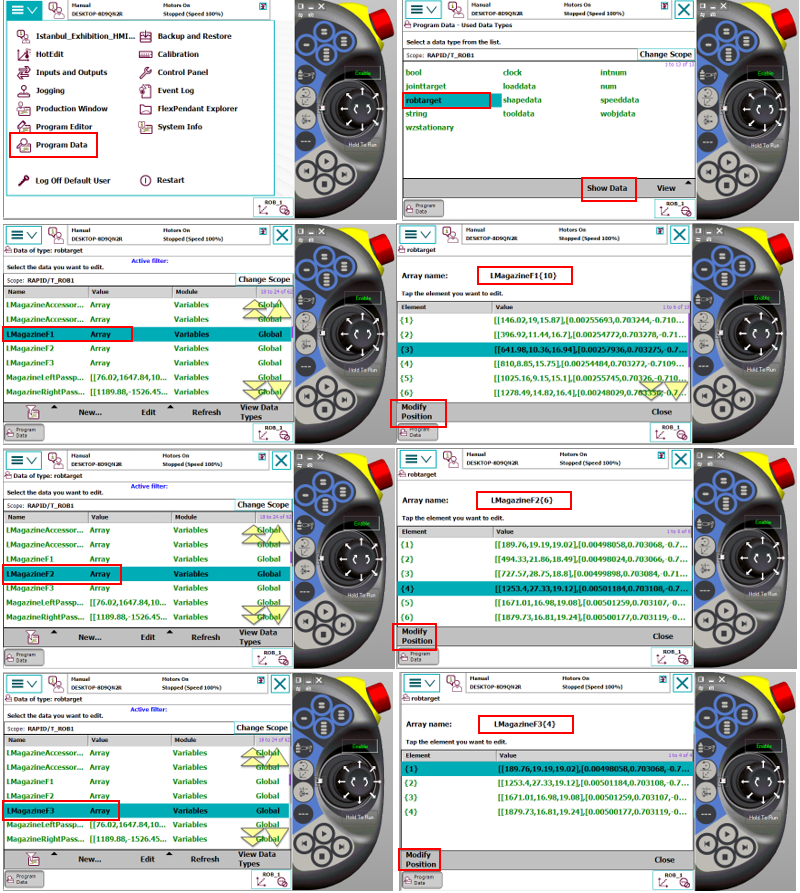Click Modify Position under the LMagazineF3{4} array
The height and width of the screenshot is (893, 800).
pos(419,859)
